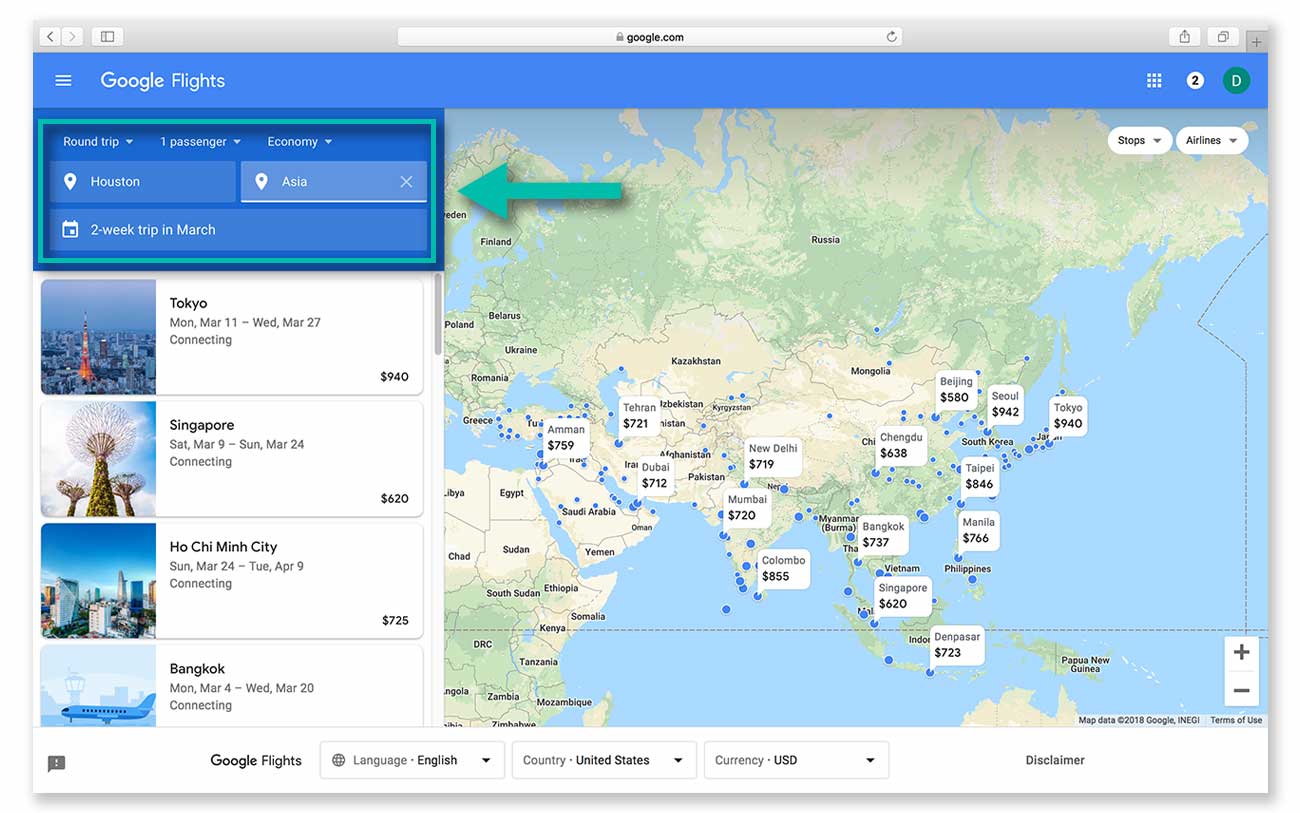Select the Bangkok flight card

pos(231,686)
